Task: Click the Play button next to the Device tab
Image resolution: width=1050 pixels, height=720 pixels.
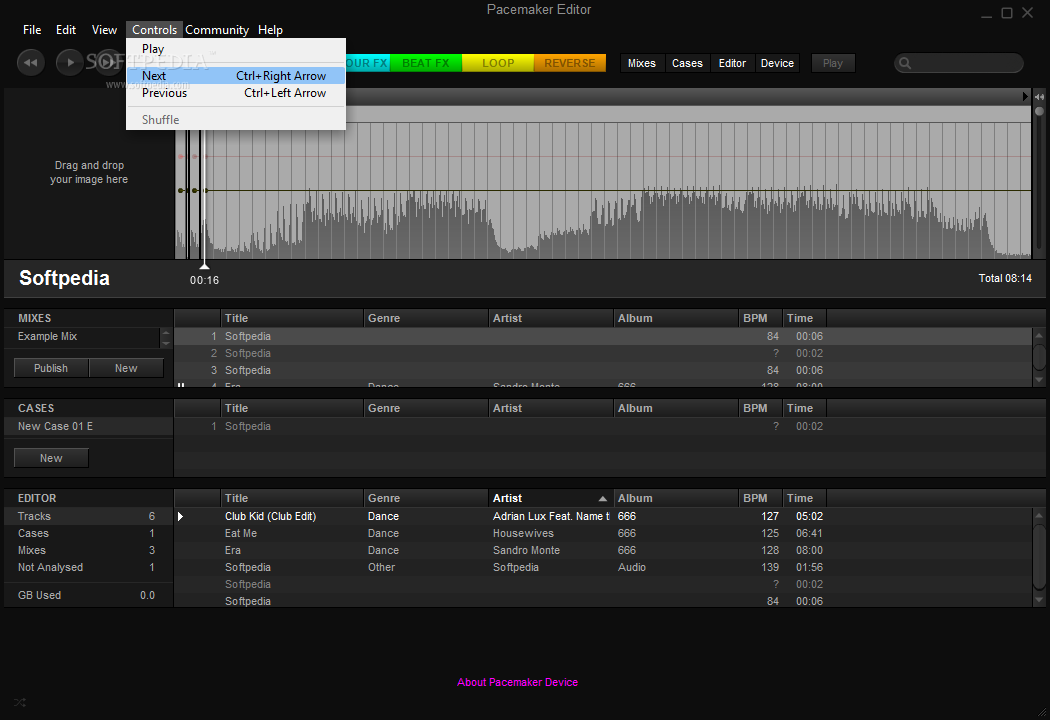Action: (x=833, y=63)
